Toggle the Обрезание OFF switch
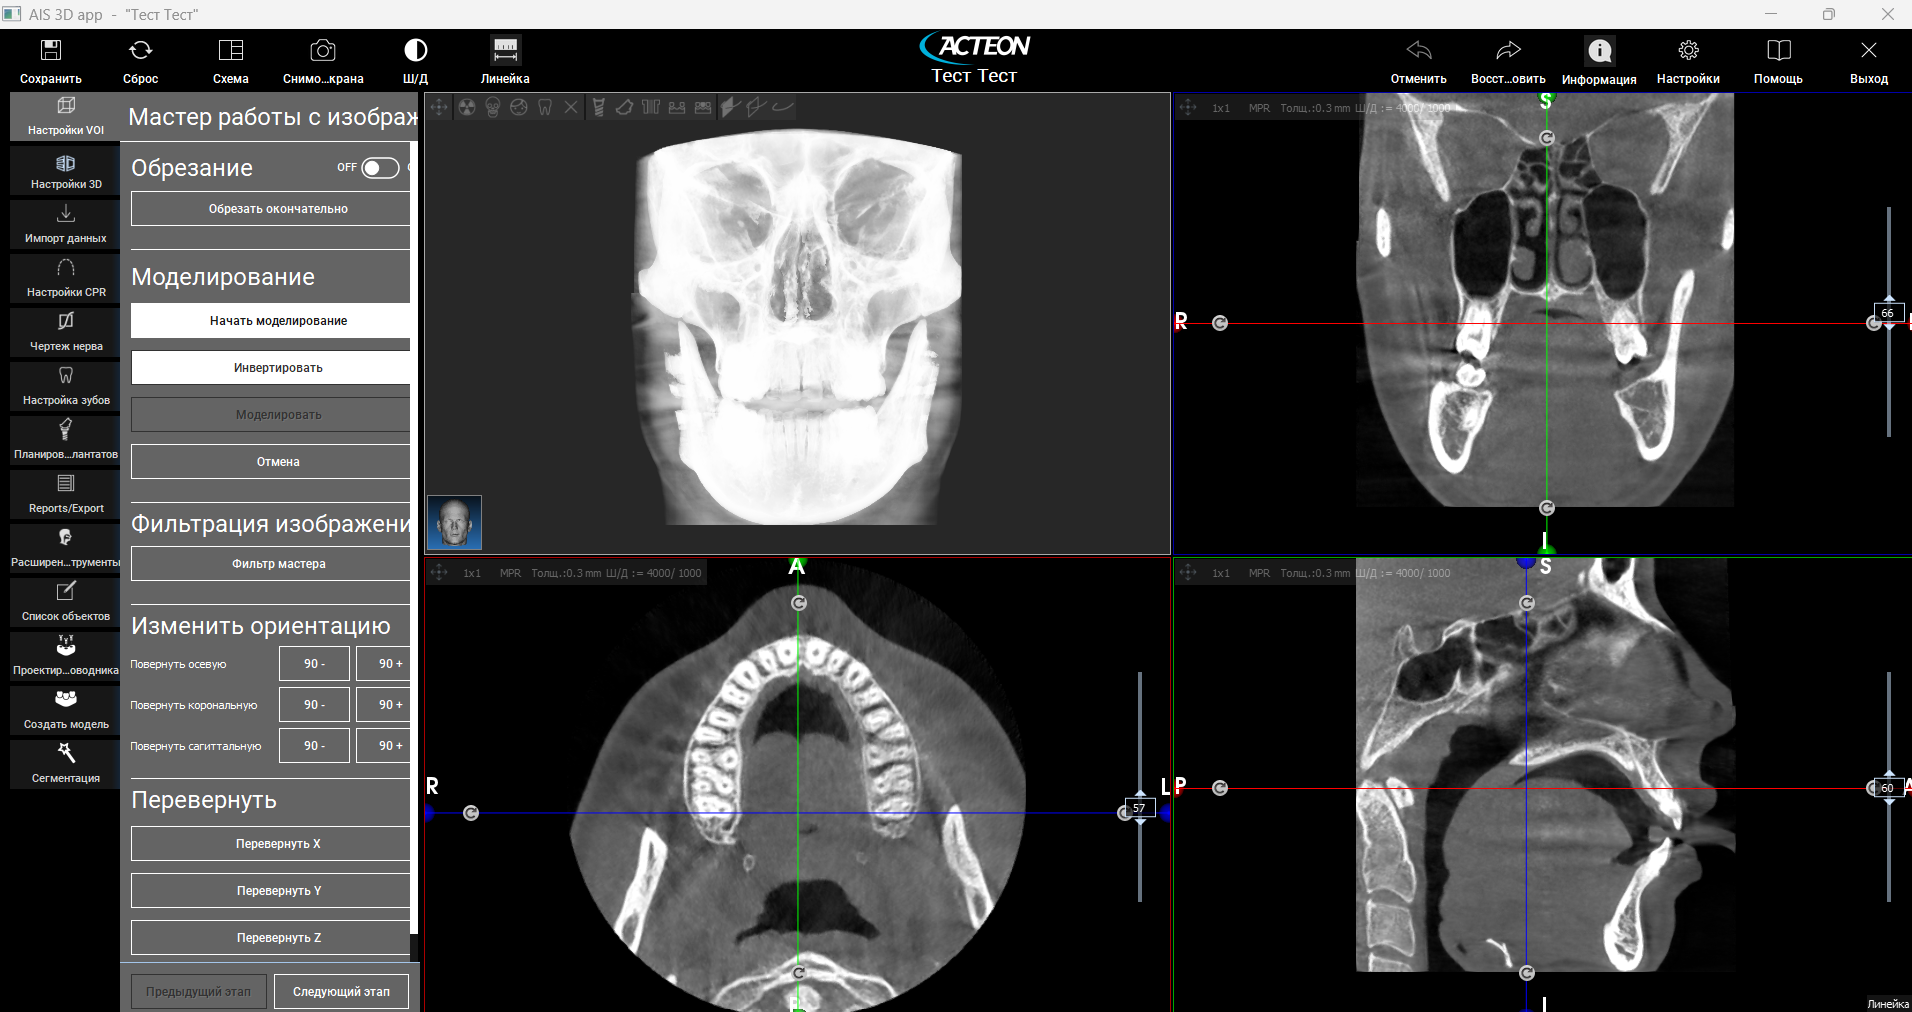This screenshot has width=1912, height=1012. (380, 168)
